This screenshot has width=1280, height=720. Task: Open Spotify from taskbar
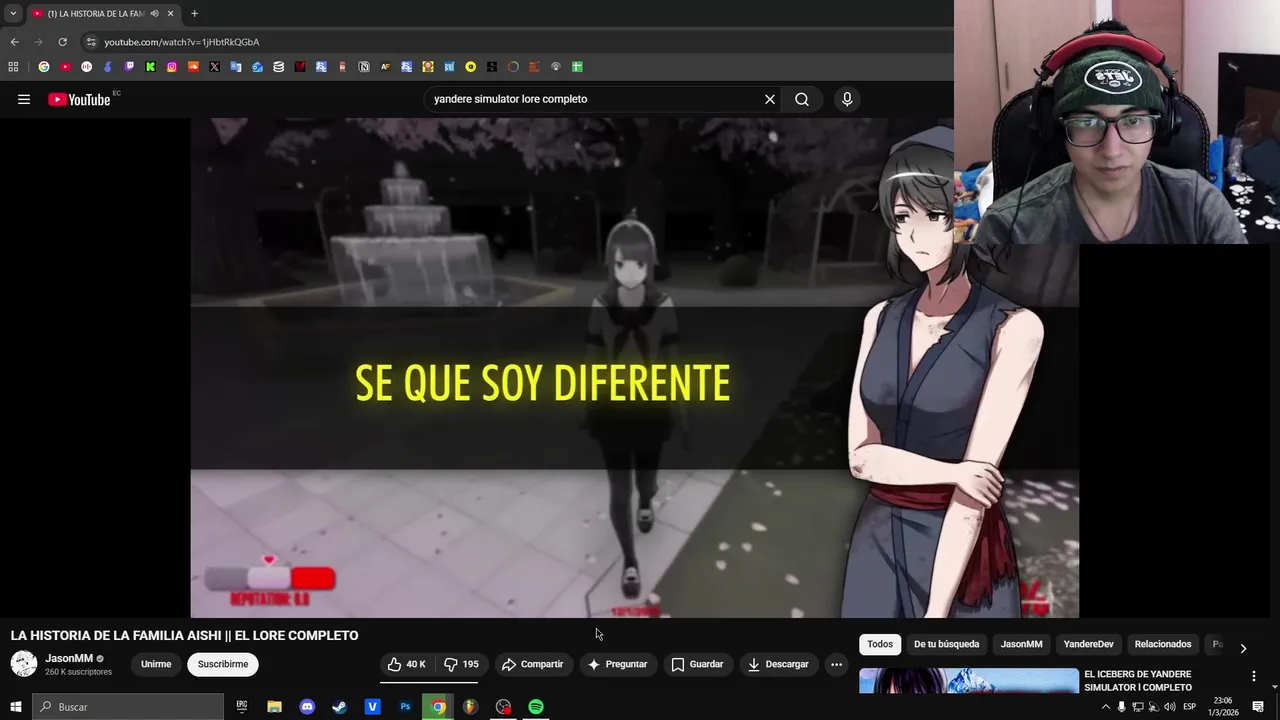(536, 707)
